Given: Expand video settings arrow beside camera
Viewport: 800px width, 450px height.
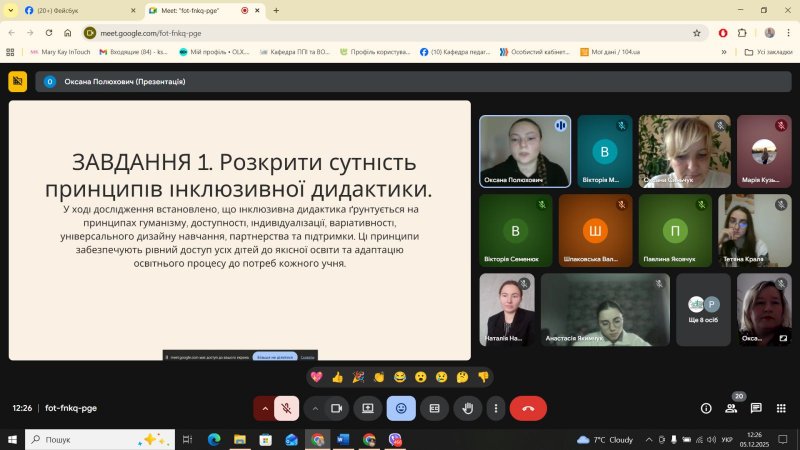Looking at the screenshot, I should [x=315, y=408].
